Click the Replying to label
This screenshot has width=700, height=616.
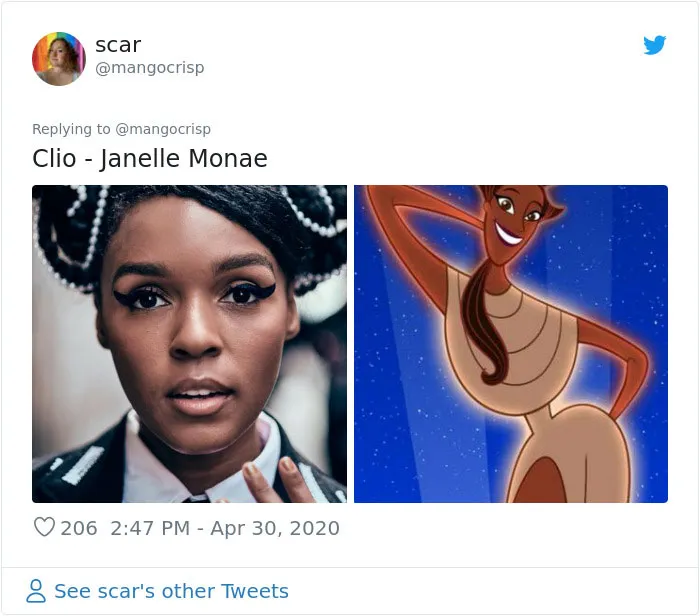pos(71,129)
